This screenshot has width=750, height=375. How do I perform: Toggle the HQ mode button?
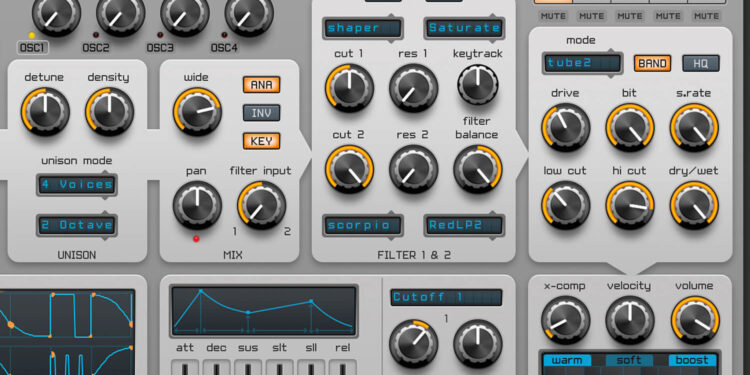(x=701, y=63)
